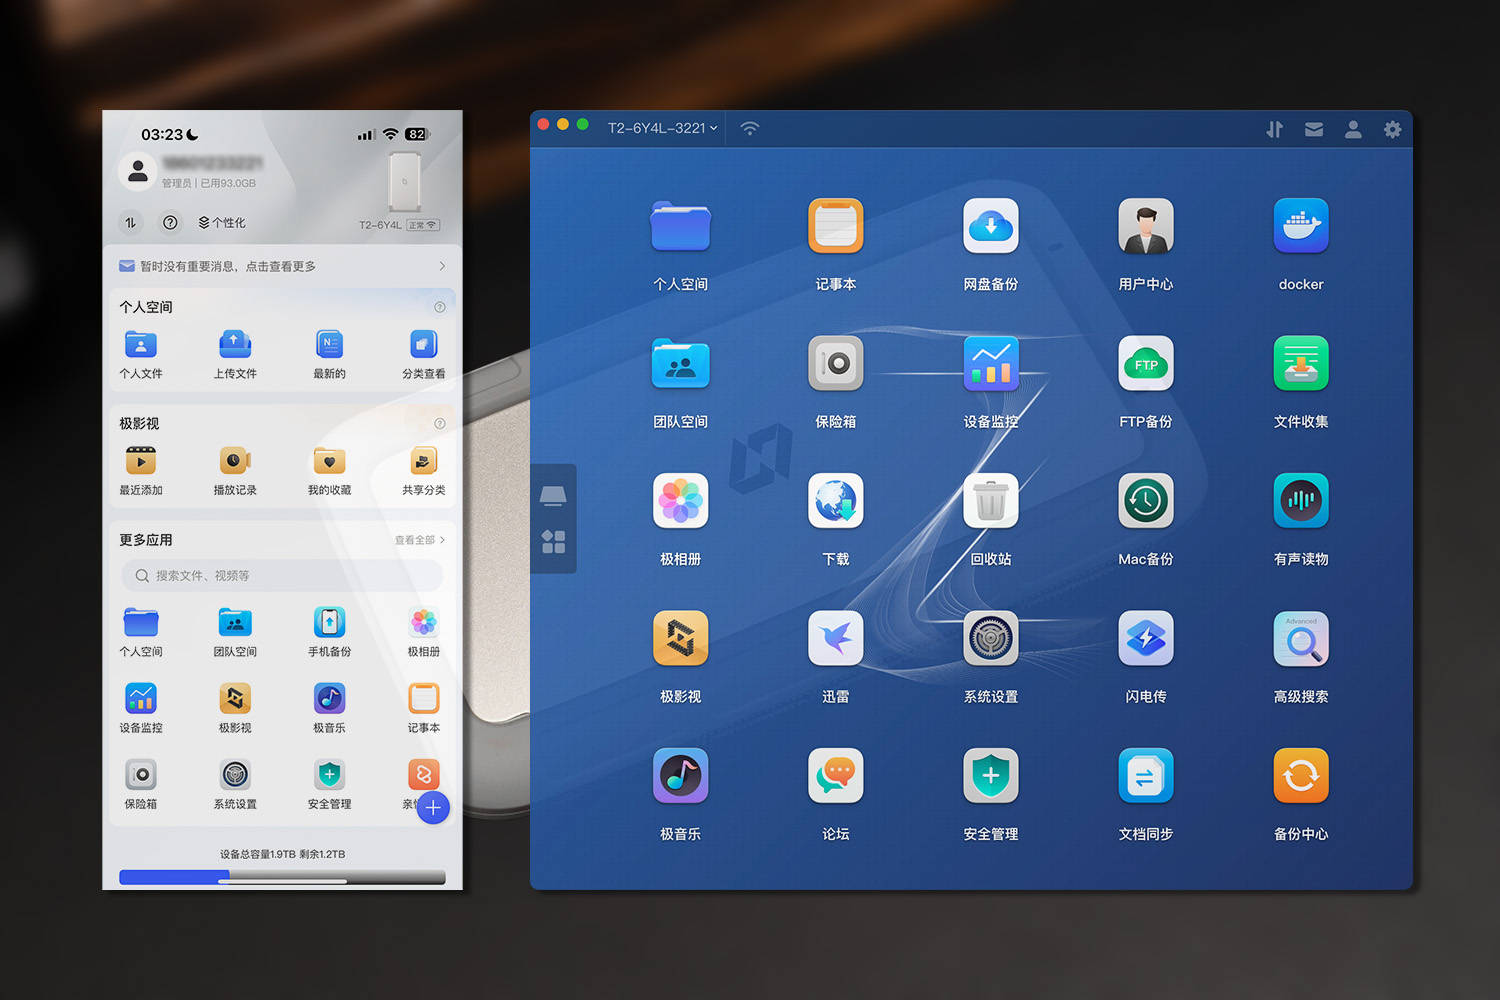This screenshot has width=1500, height=1000.
Task: Open 个人空间 in the desktop window
Action: pos(680,226)
